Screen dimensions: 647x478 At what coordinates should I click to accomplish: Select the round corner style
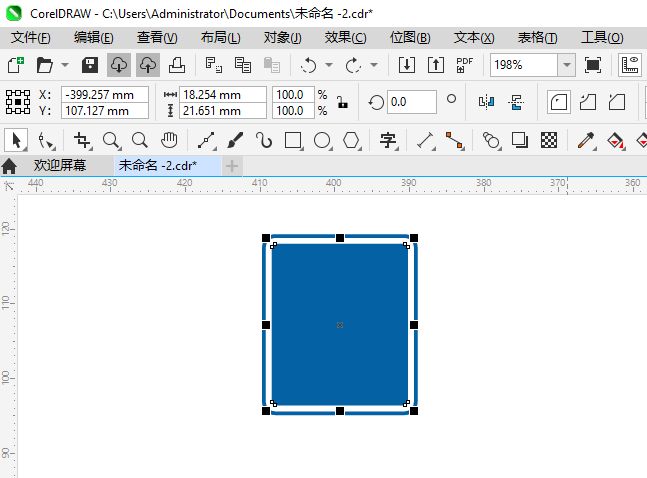[x=559, y=102]
